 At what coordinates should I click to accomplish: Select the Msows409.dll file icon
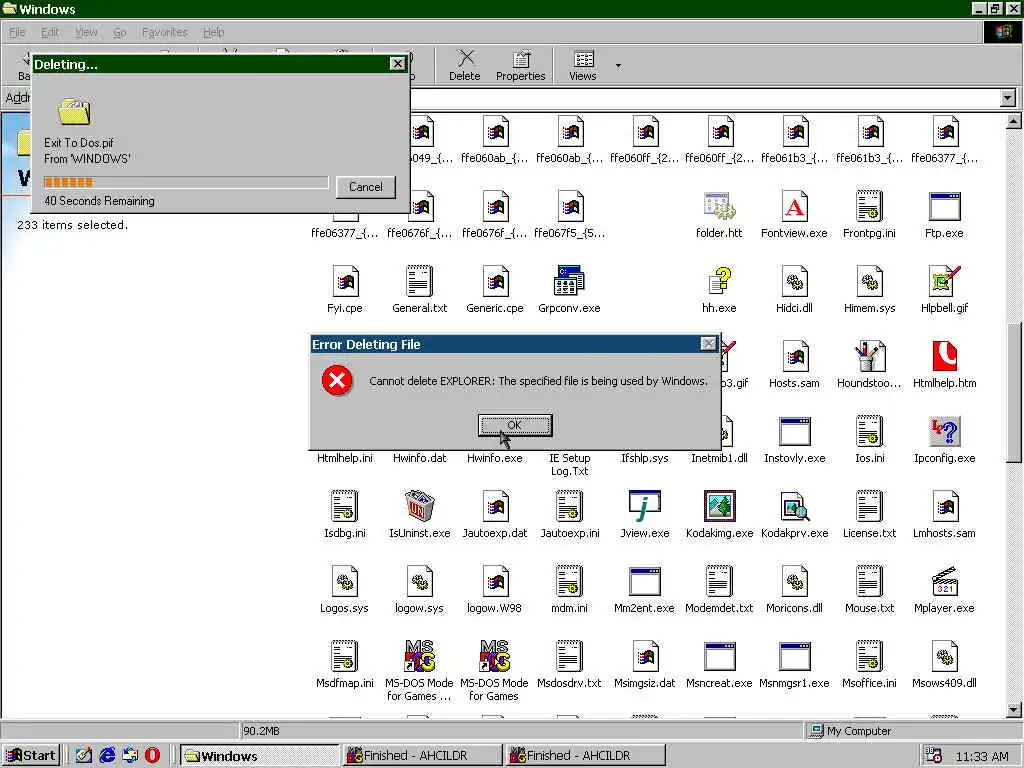pos(944,656)
